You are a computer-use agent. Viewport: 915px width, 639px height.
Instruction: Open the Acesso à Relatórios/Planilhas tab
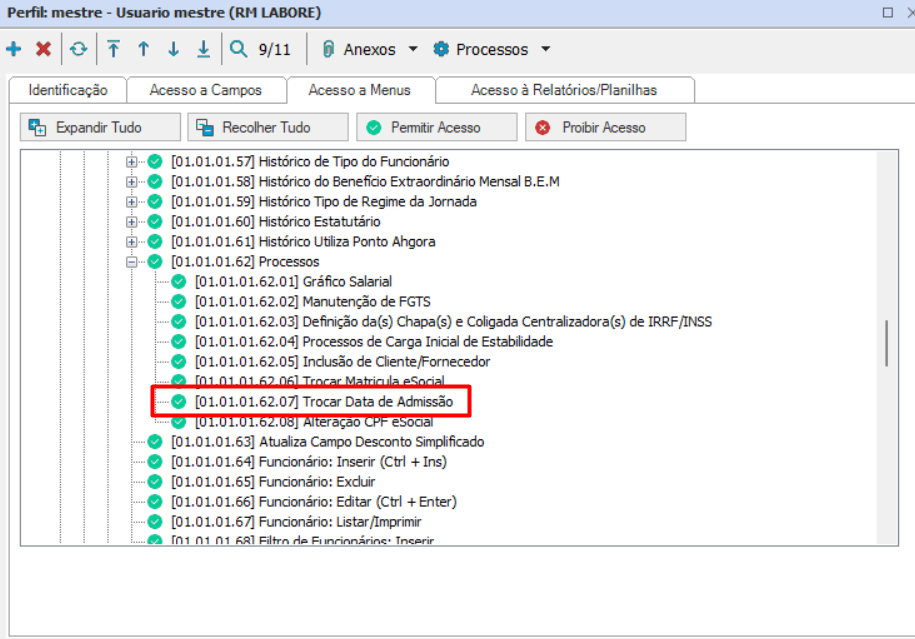click(564, 90)
